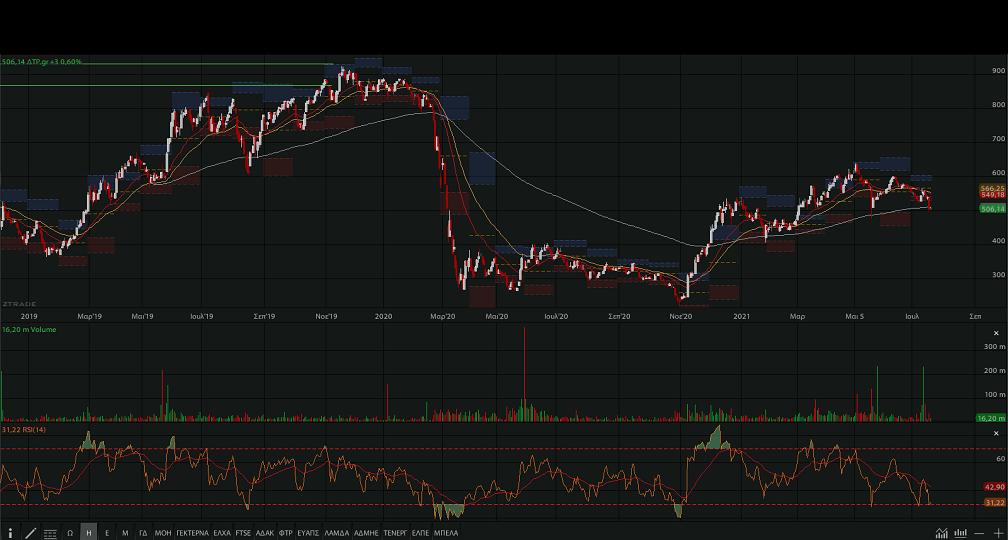Switch to weekly Ε timeframe
This screenshot has height=540, width=1008.
point(107,533)
